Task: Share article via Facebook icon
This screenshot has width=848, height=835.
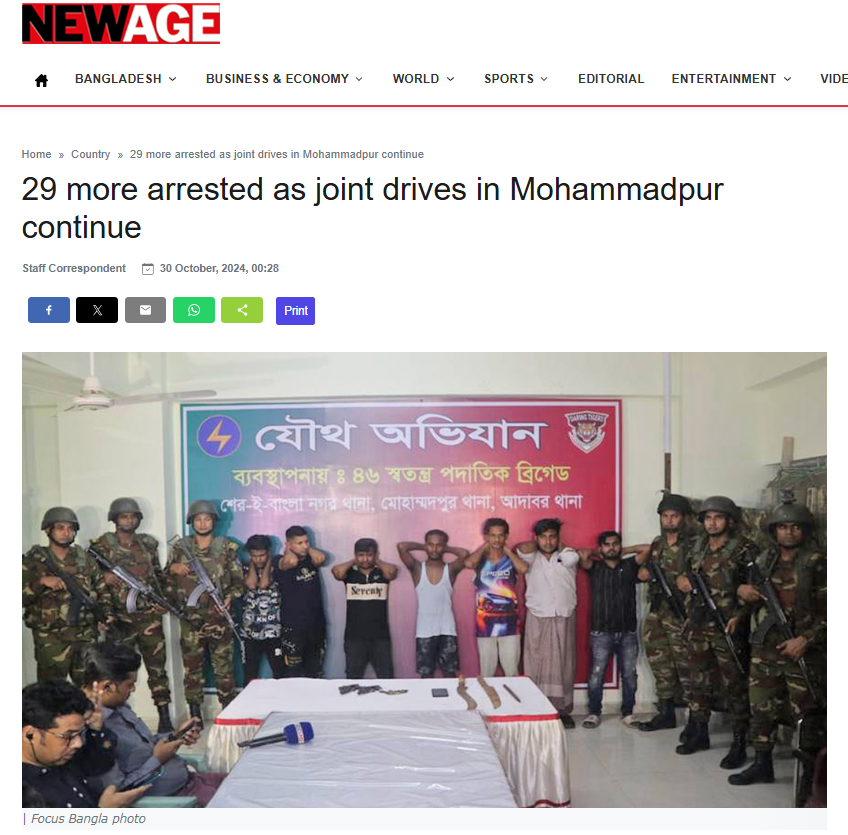Action: [49, 310]
